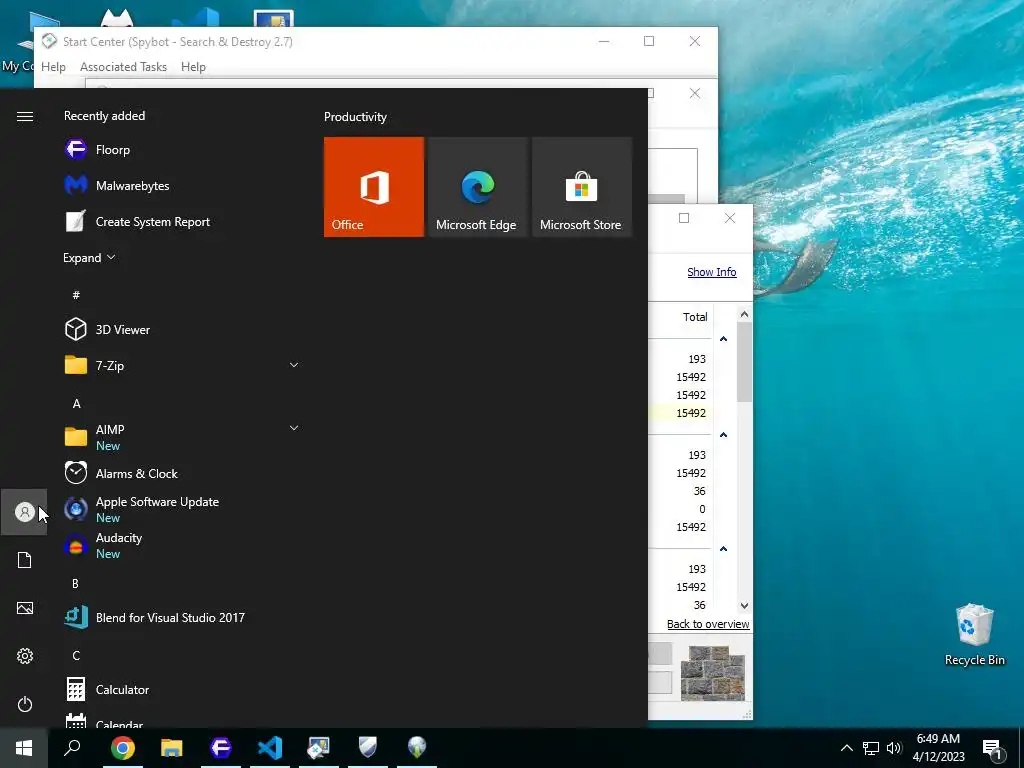Screen dimensions: 1024x768
Task: Click the Productivity group heading
Action: [355, 117]
